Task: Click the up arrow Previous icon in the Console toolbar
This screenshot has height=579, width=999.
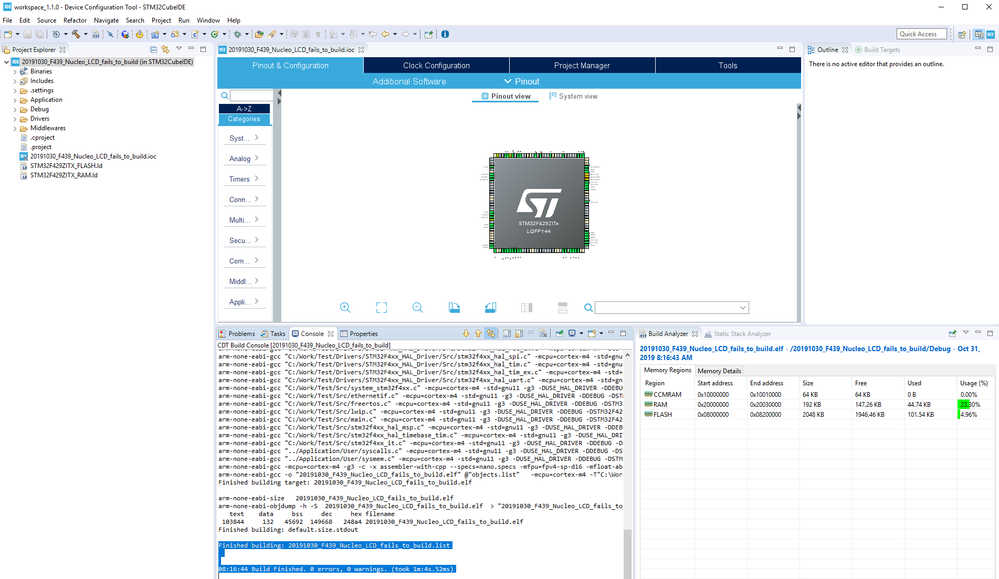Action: tap(478, 333)
